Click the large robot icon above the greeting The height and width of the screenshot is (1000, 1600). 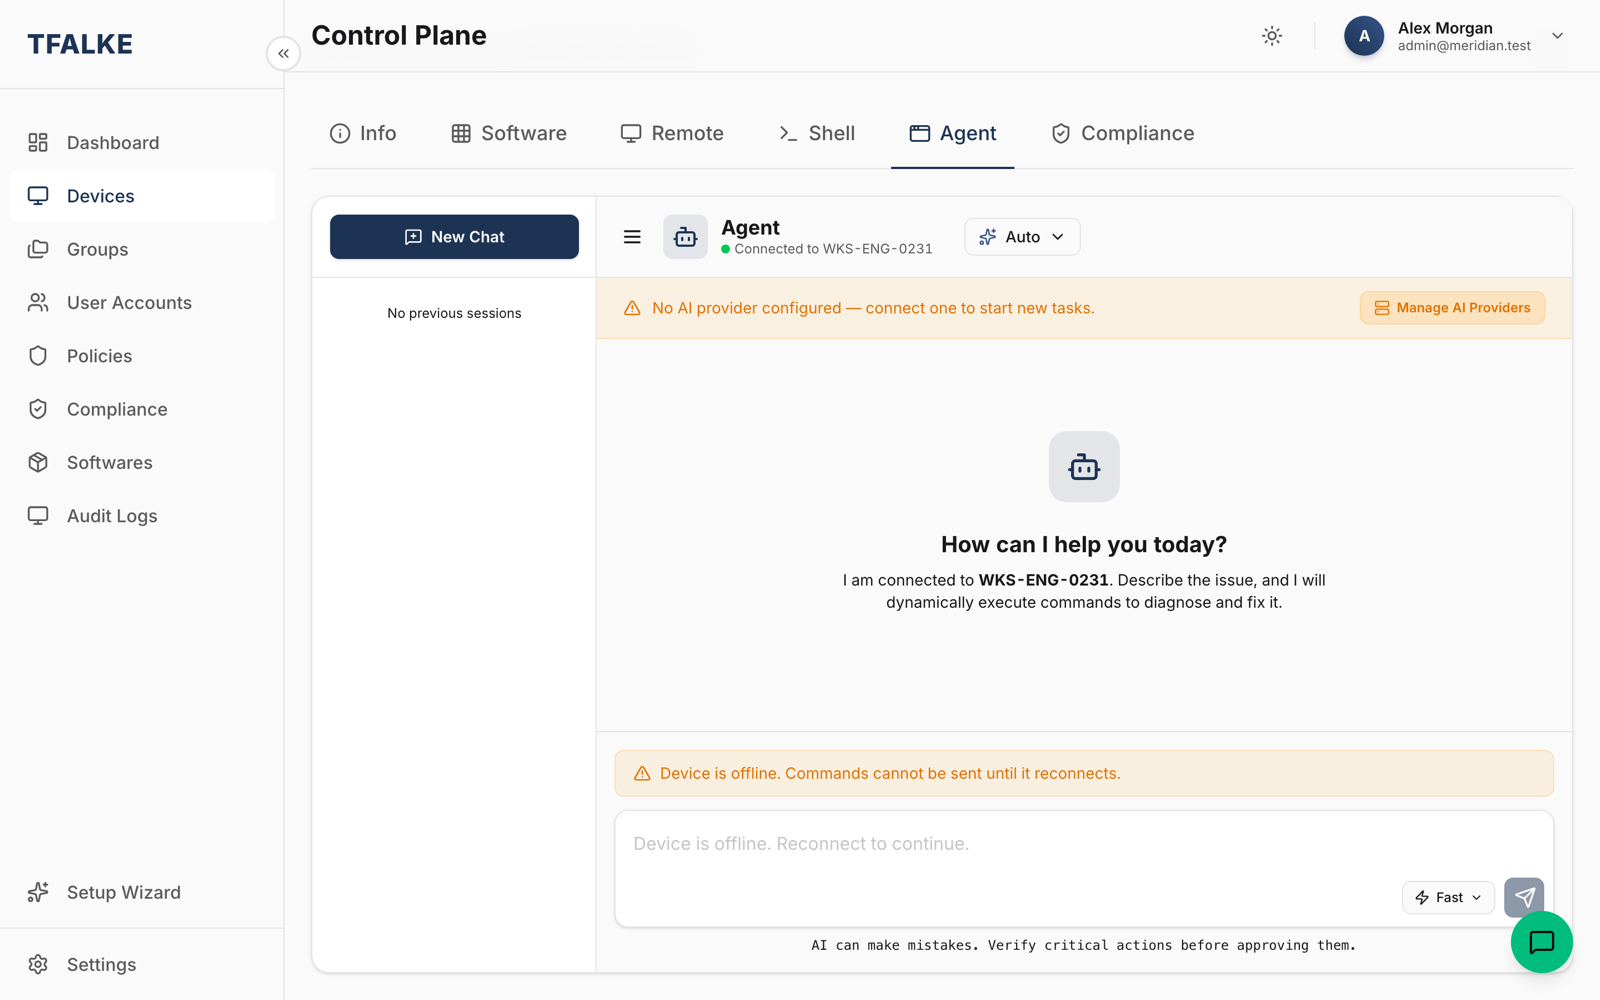[1084, 467]
